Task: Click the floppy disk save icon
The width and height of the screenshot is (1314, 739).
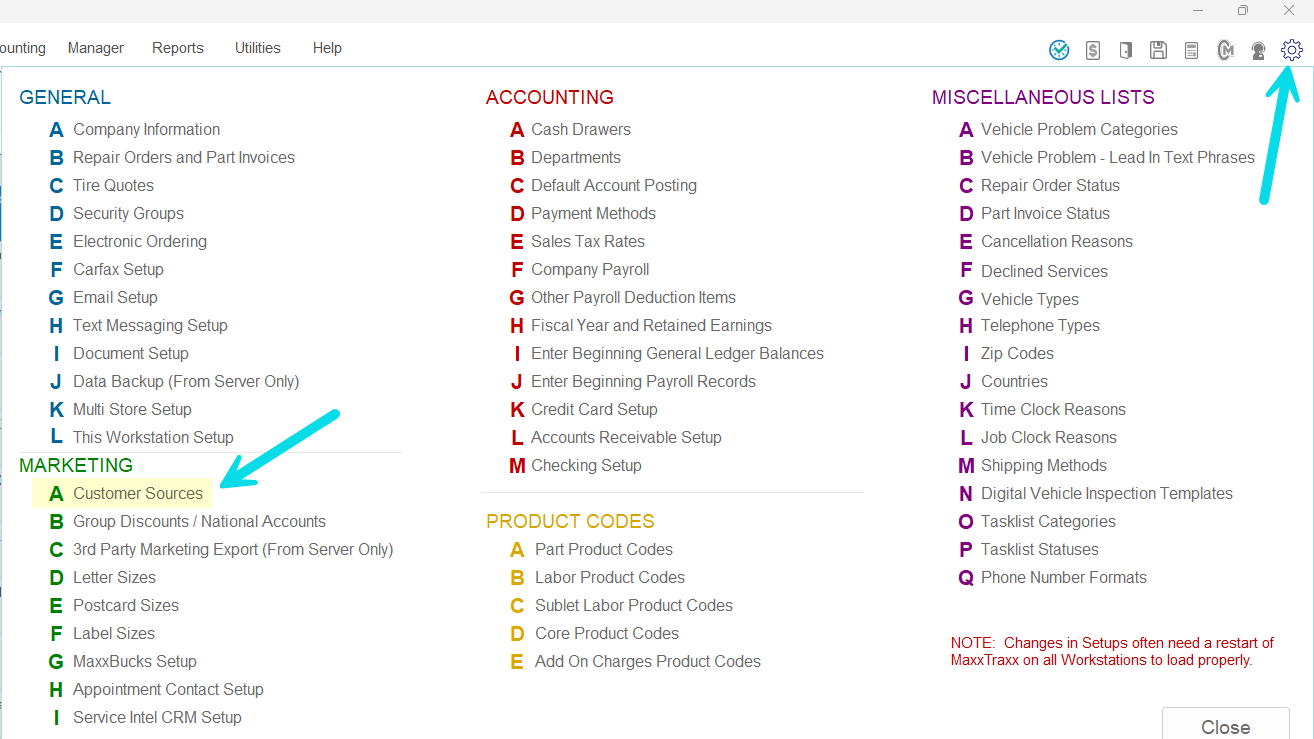Action: point(1158,50)
